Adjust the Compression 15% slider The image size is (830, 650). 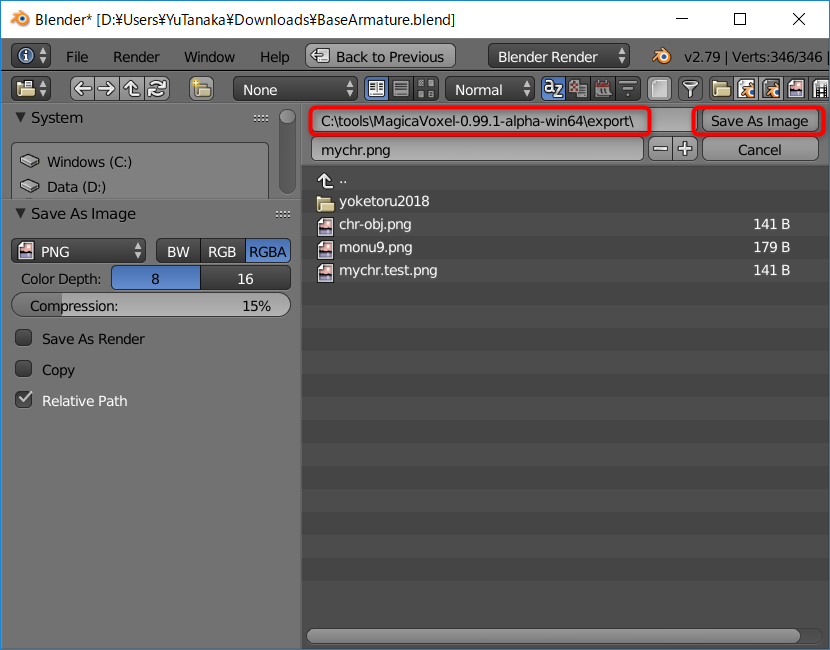click(151, 305)
